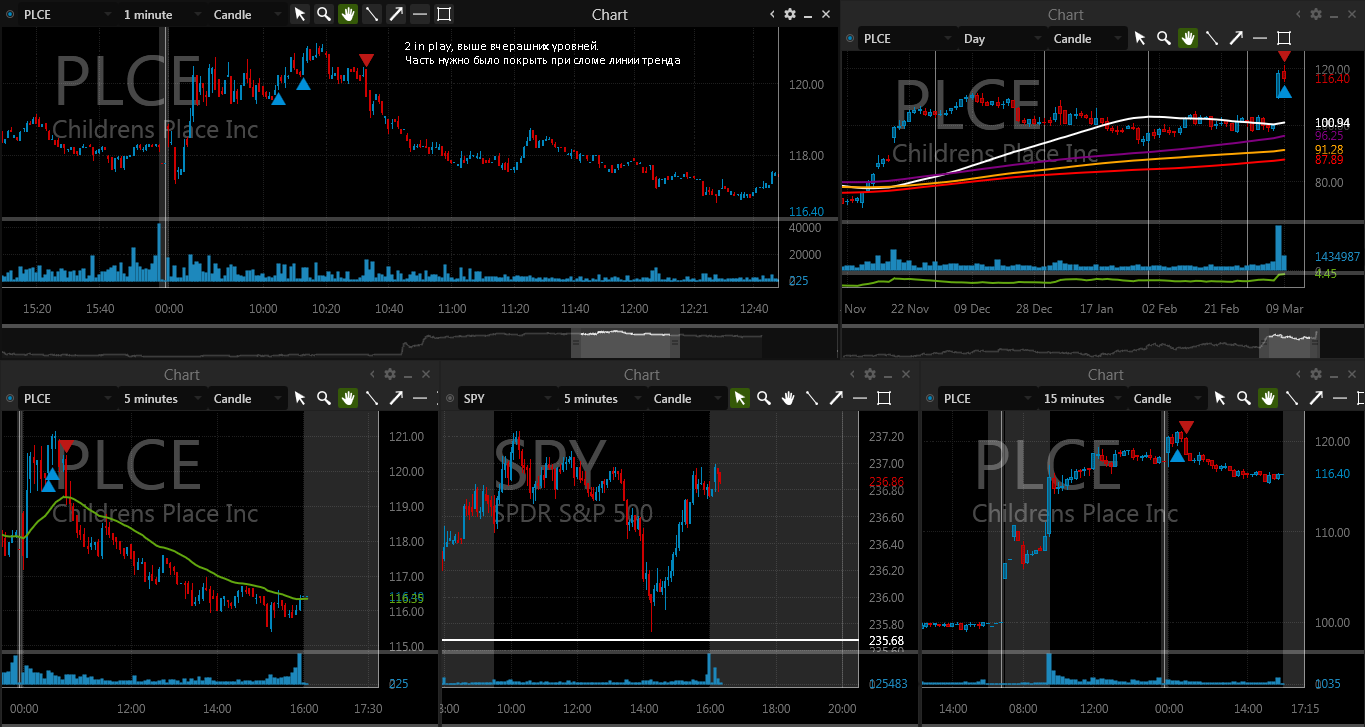Select the rectangle tool in 1 minute chart
Screen dimensions: 1365x727
tap(444, 14)
